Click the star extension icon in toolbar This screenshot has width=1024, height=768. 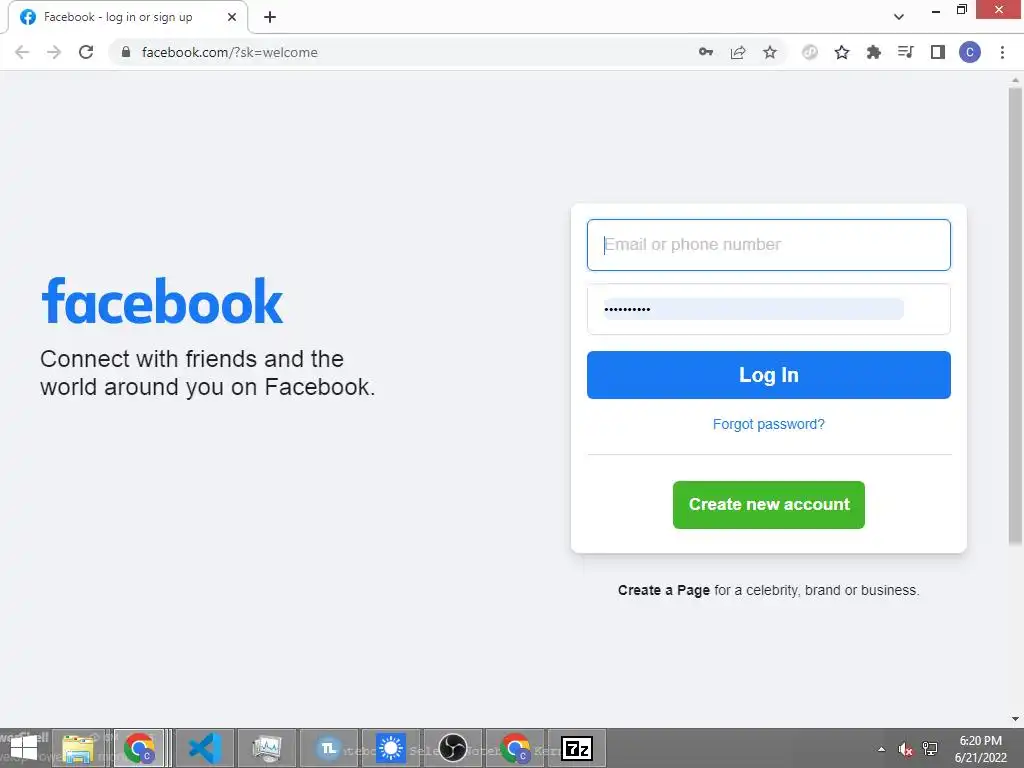842,52
